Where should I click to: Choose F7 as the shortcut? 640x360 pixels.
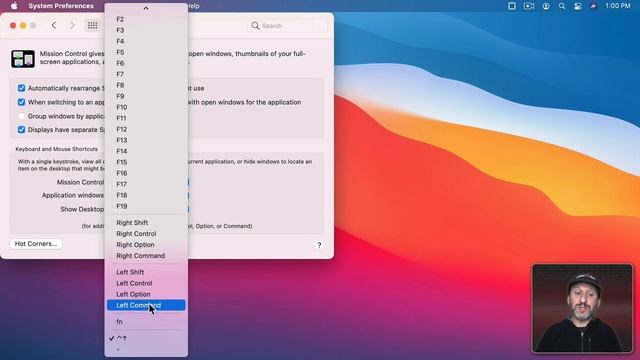(146, 74)
